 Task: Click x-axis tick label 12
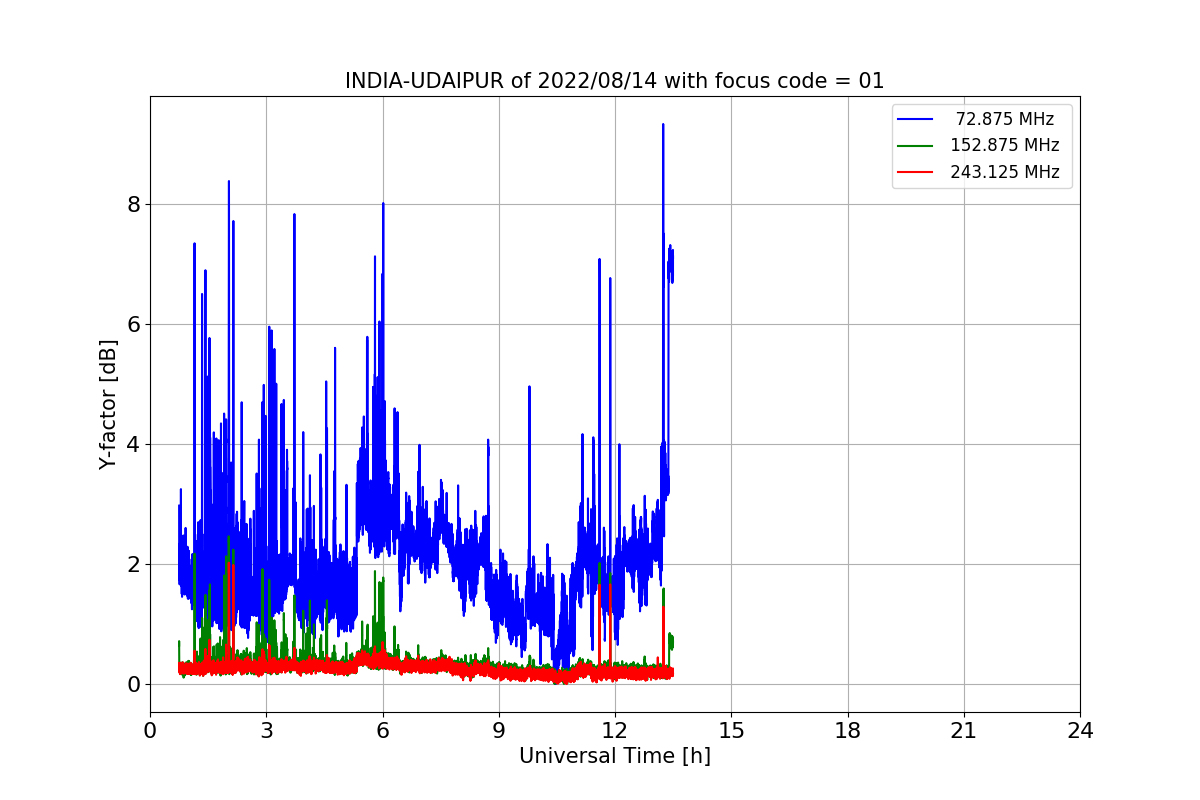615,731
